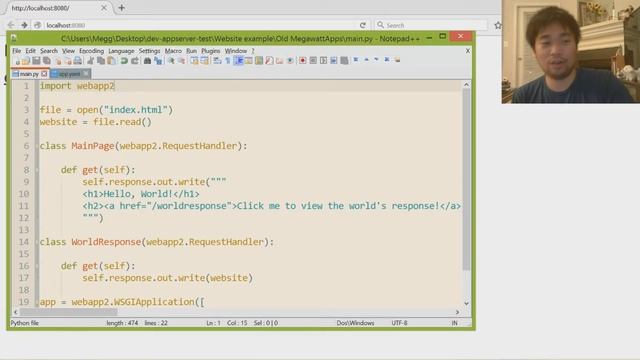640x360 pixels.
Task: Collapse the fold marker at line 16
Action: click(x=37, y=266)
